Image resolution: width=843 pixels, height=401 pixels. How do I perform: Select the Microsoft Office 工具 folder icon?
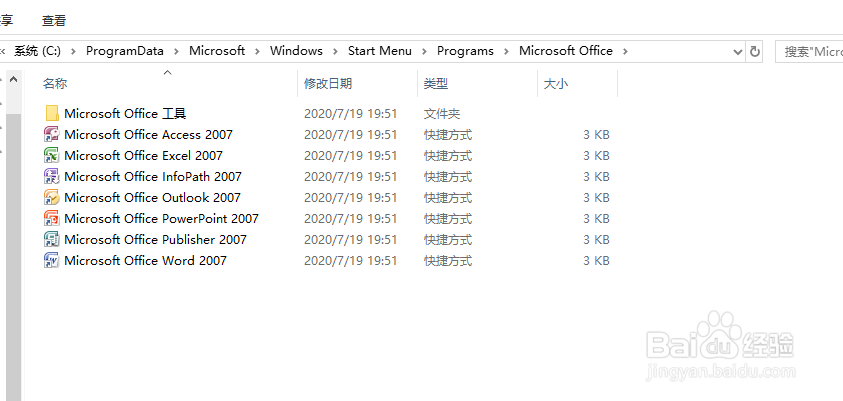(x=52, y=114)
